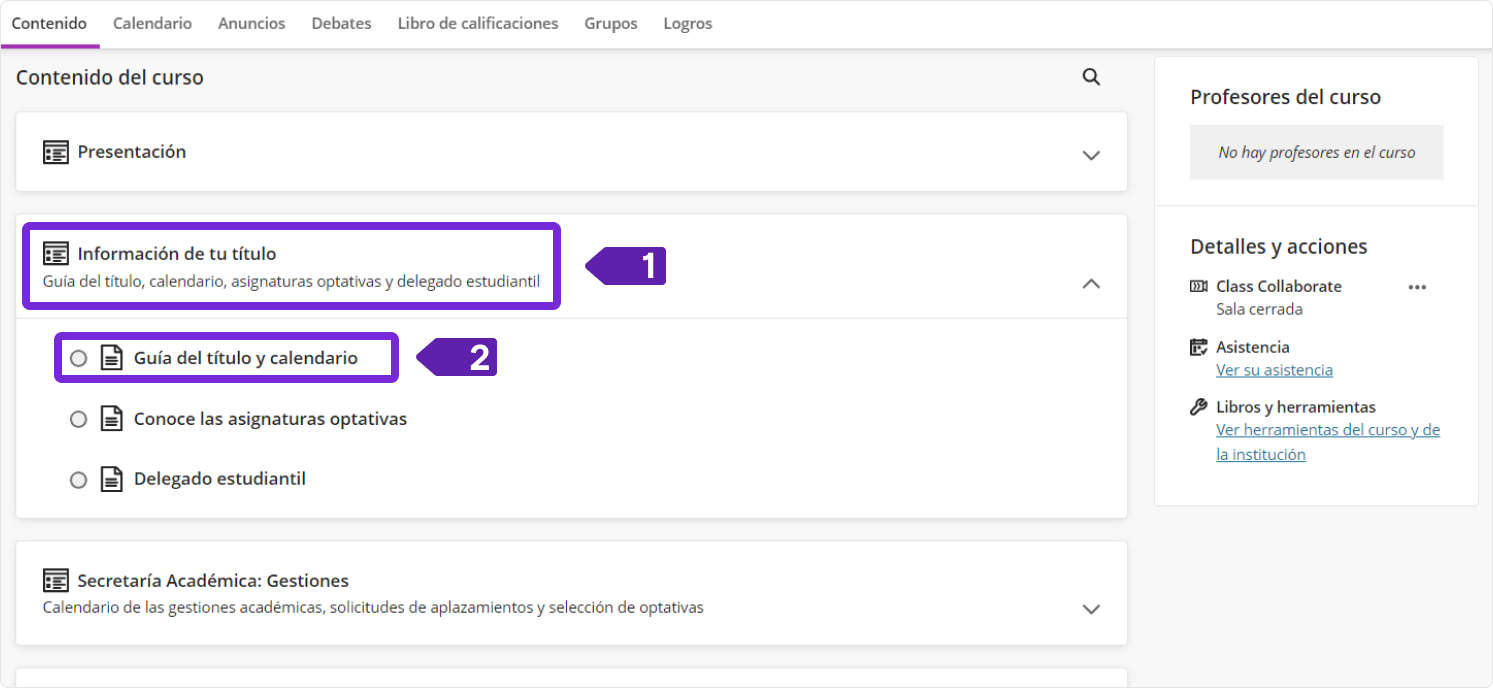
Task: Click the document icon for Conoce las asignaturas optativas
Action: [112, 419]
